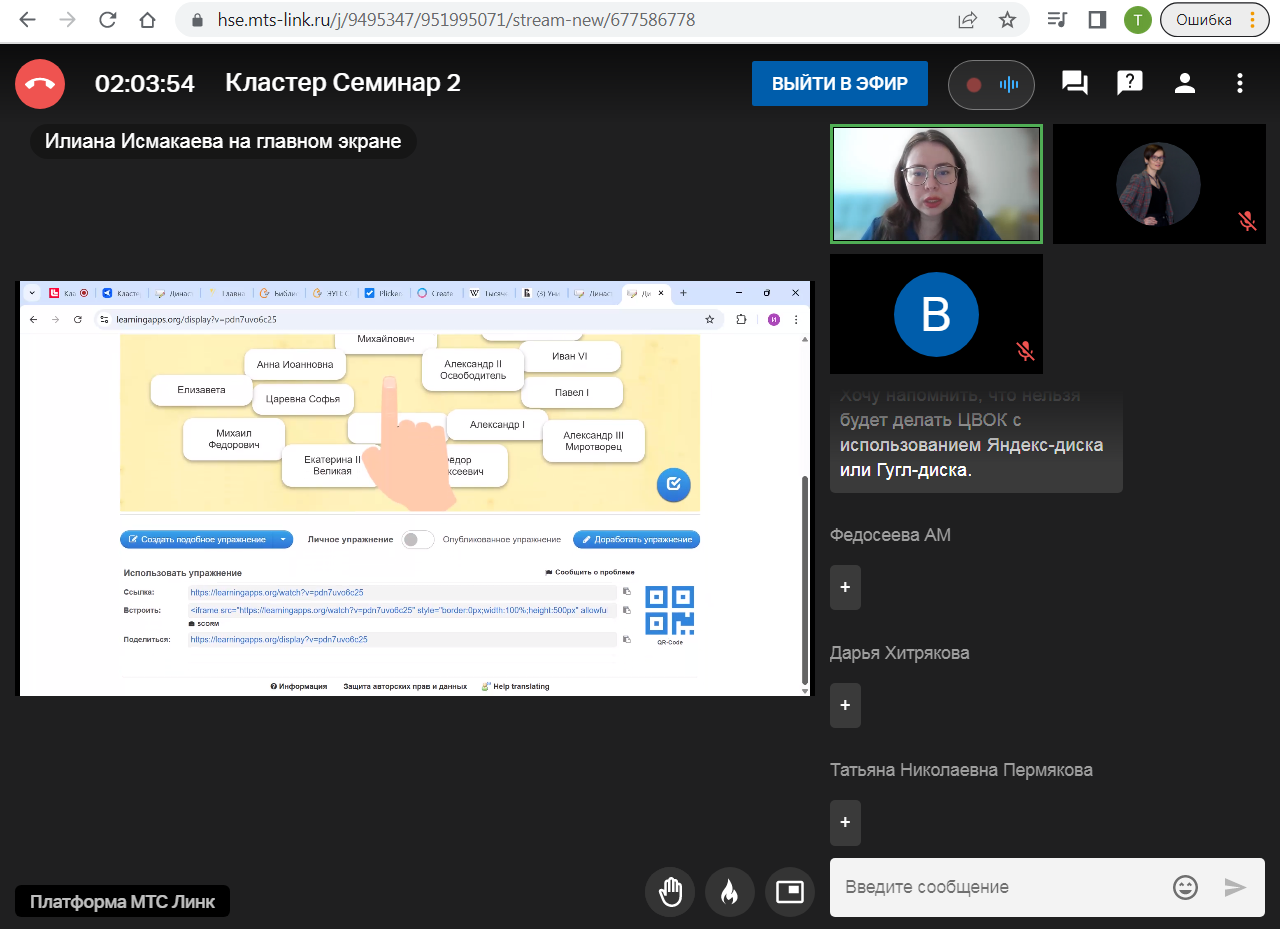The width and height of the screenshot is (1280, 929).
Task: Expand options under Федосеева АМ
Action: pyautogui.click(x=845, y=587)
